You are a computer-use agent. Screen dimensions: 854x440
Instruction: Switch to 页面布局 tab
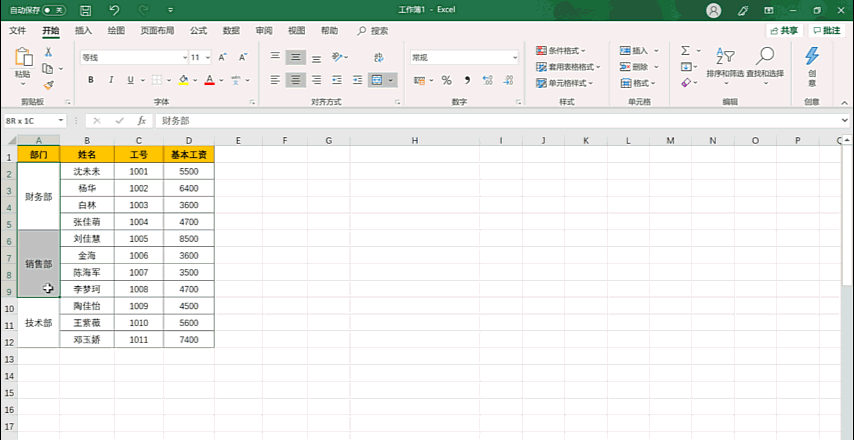point(157,30)
